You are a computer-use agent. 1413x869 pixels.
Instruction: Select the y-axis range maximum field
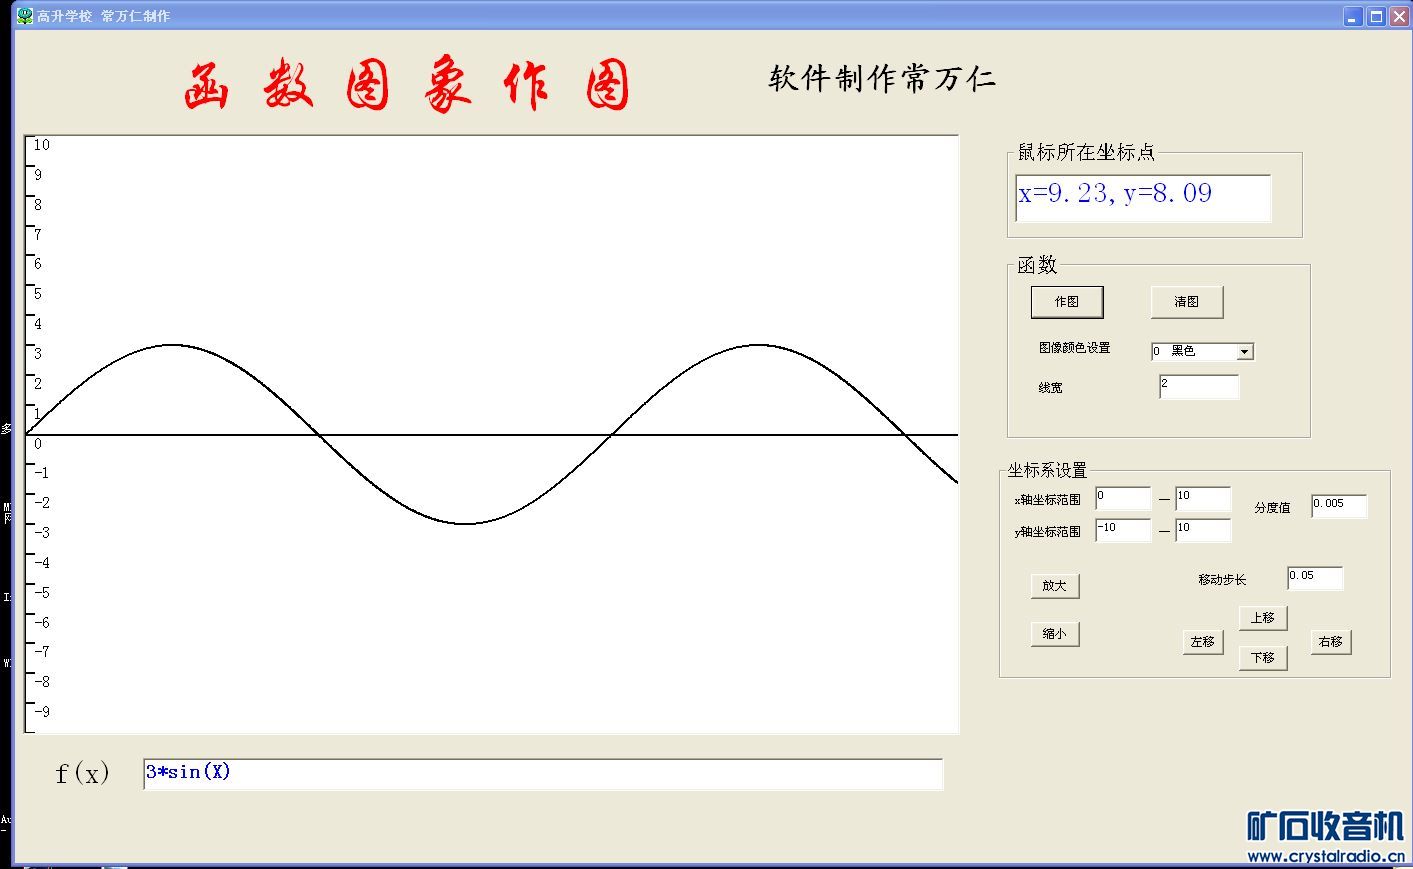coord(1203,530)
